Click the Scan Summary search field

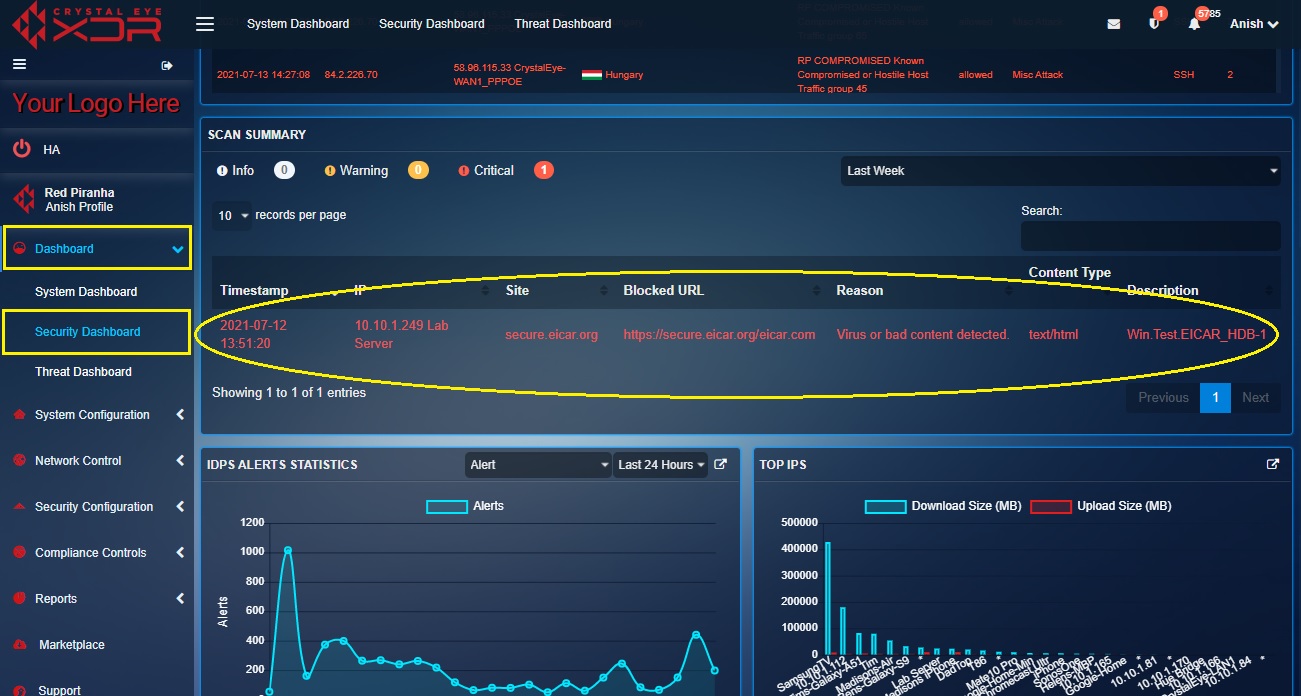1150,236
